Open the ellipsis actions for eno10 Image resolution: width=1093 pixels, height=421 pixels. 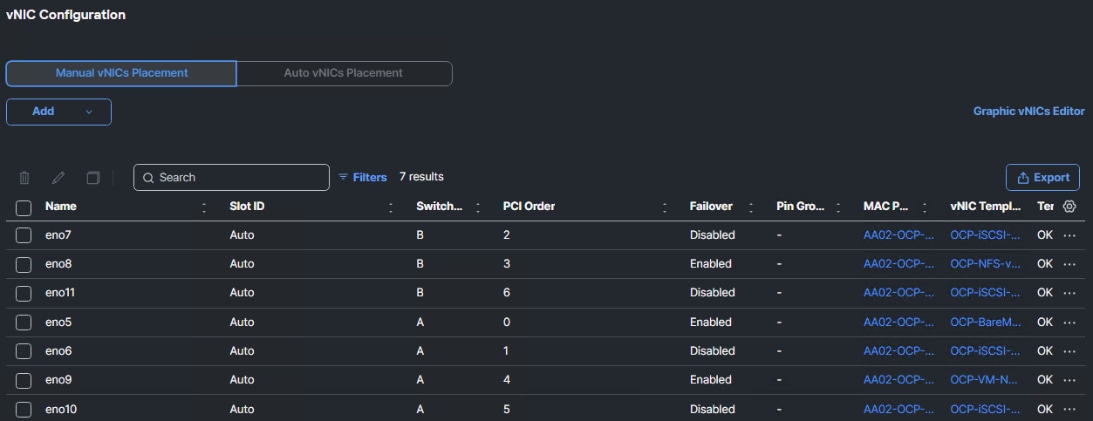(1069, 409)
